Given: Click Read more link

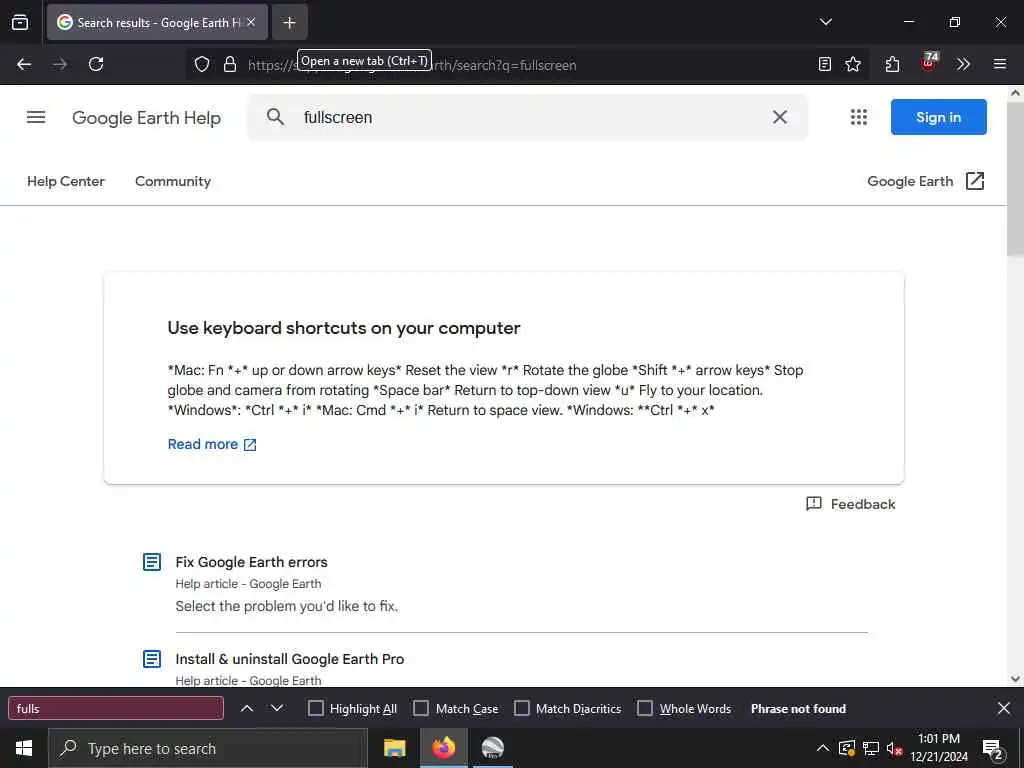Looking at the screenshot, I should [x=212, y=444].
